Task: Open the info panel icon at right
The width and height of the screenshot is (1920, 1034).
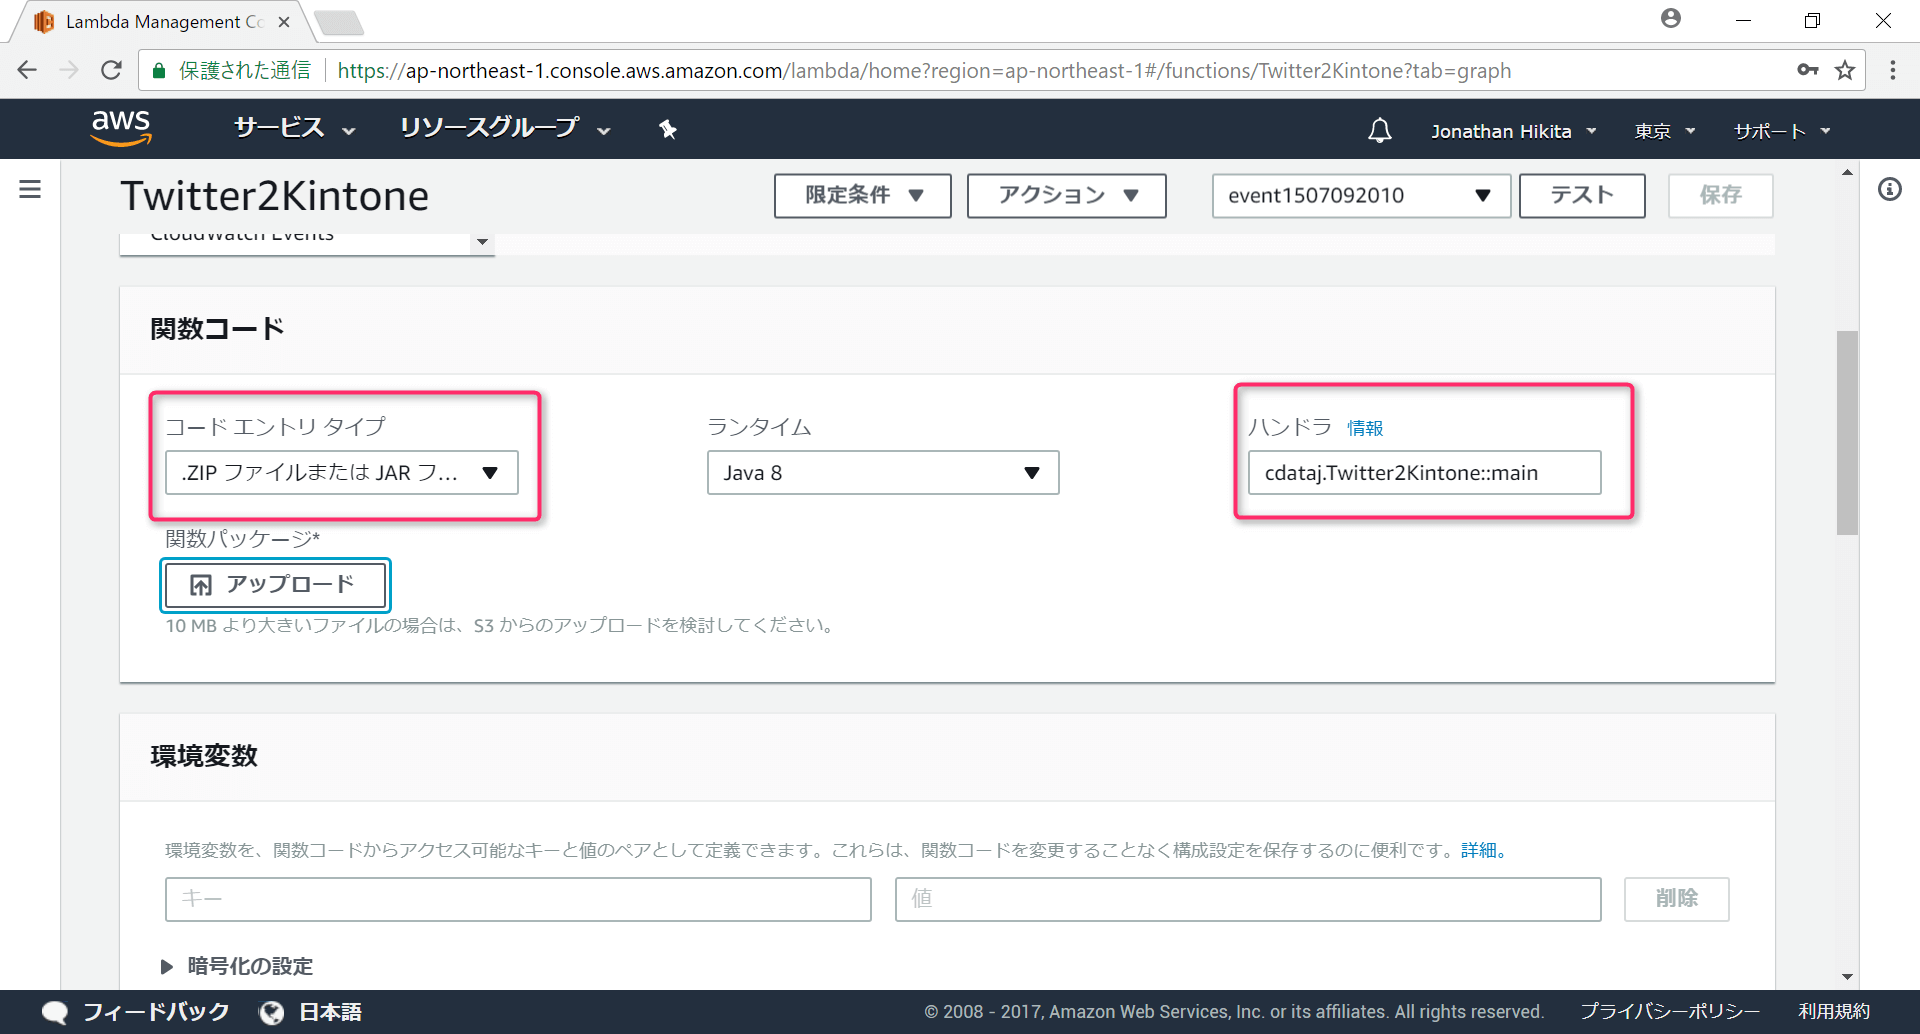Action: pos(1889,189)
